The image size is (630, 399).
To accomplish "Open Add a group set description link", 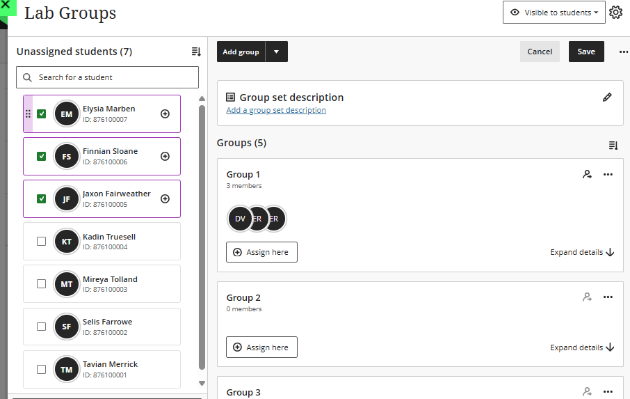I will pyautogui.click(x=276, y=110).
